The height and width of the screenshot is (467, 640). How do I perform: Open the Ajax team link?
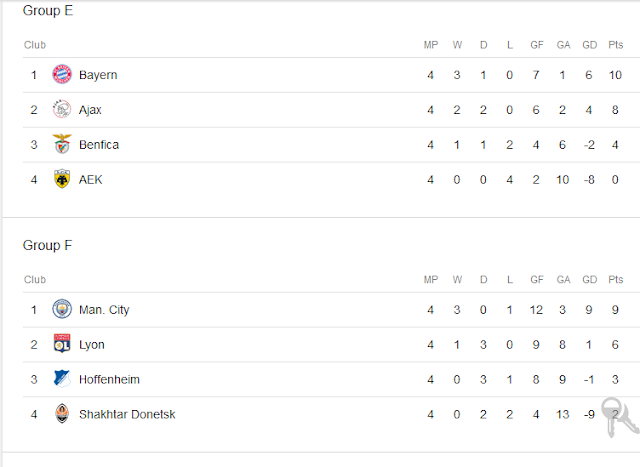click(90, 110)
